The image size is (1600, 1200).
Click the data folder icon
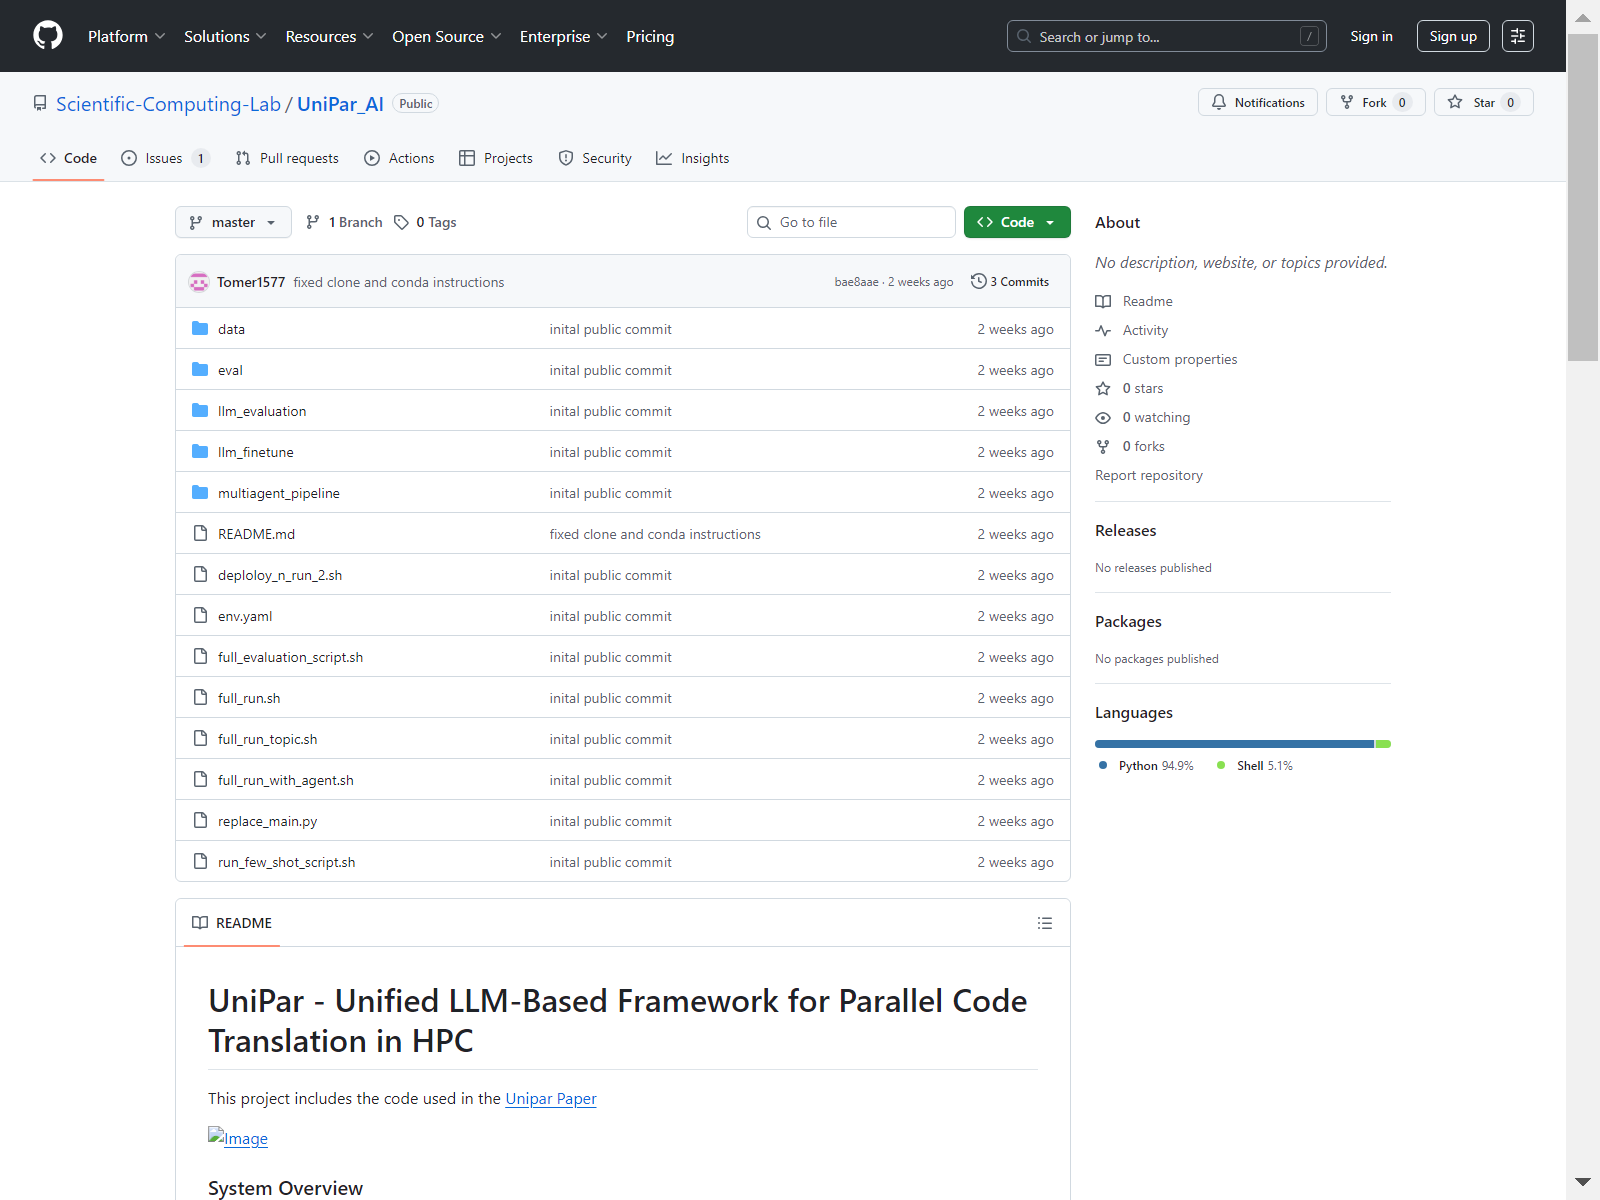pyautogui.click(x=200, y=329)
